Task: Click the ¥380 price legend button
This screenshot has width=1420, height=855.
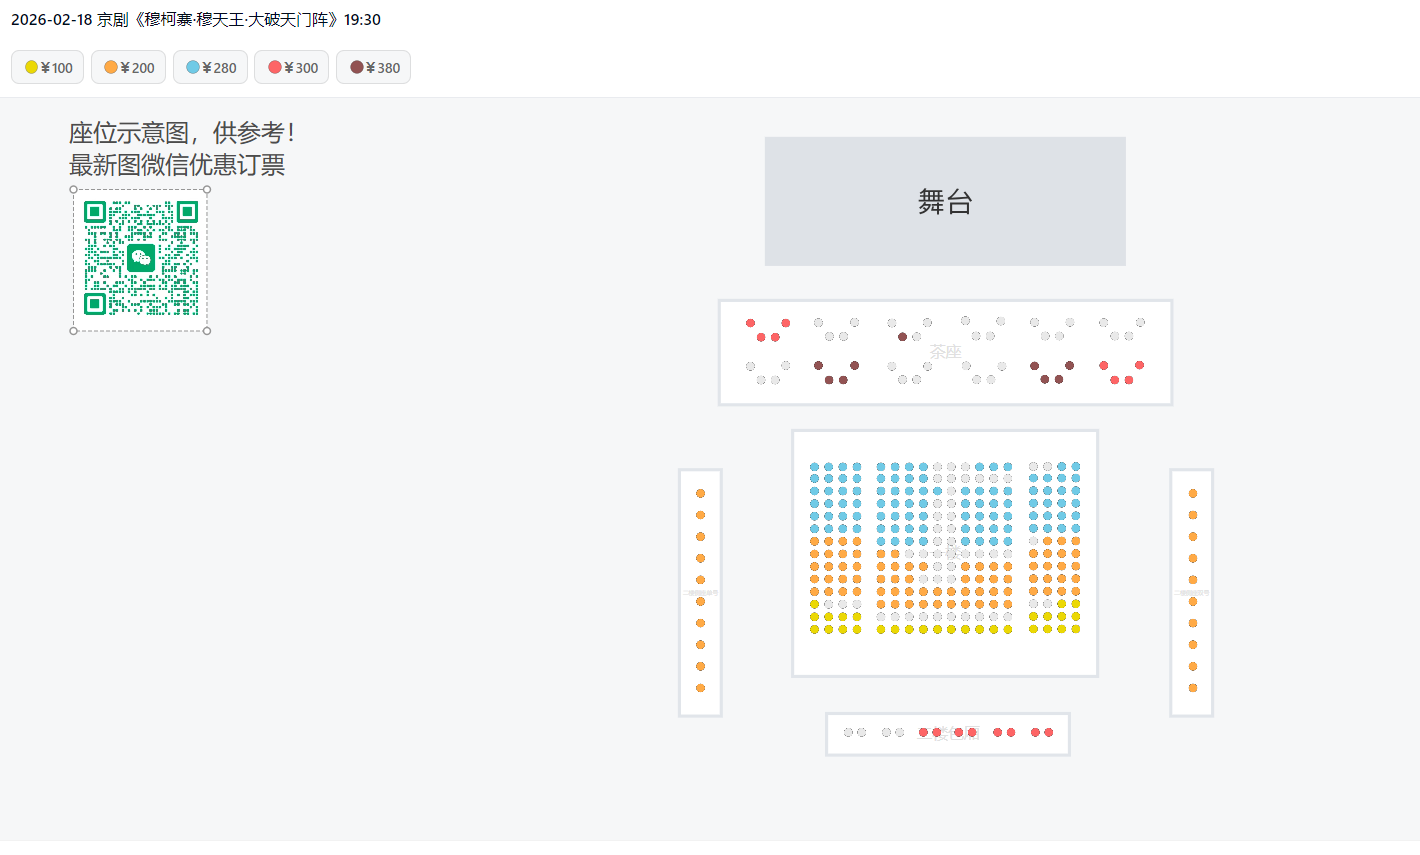Action: tap(374, 68)
